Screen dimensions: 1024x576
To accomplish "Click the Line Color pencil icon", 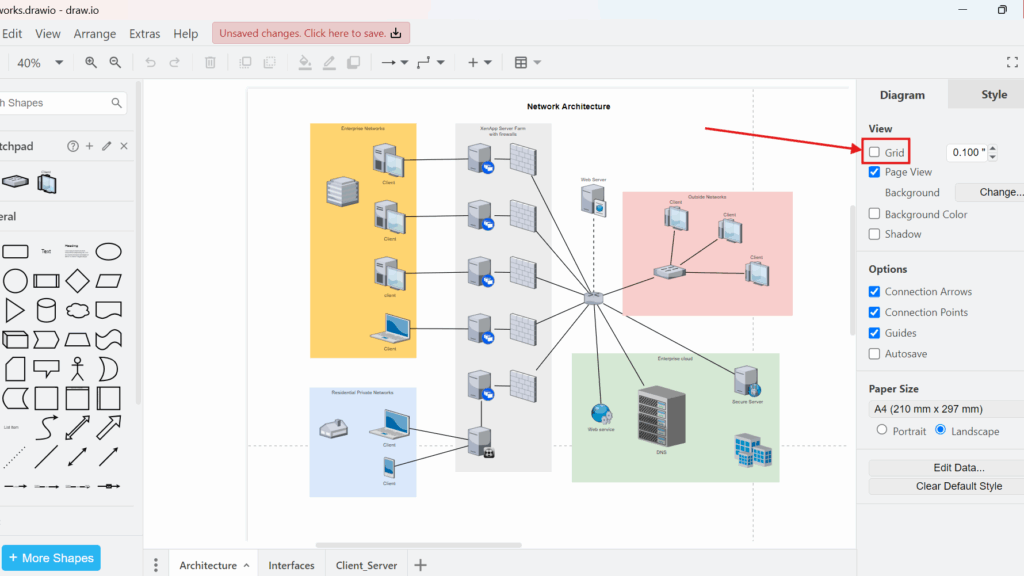I will click(329, 62).
